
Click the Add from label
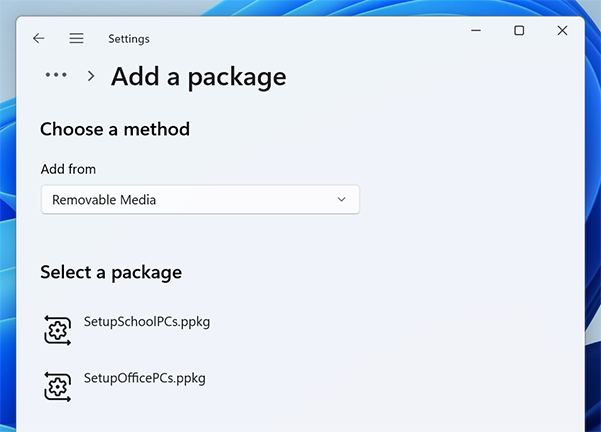[x=68, y=169]
